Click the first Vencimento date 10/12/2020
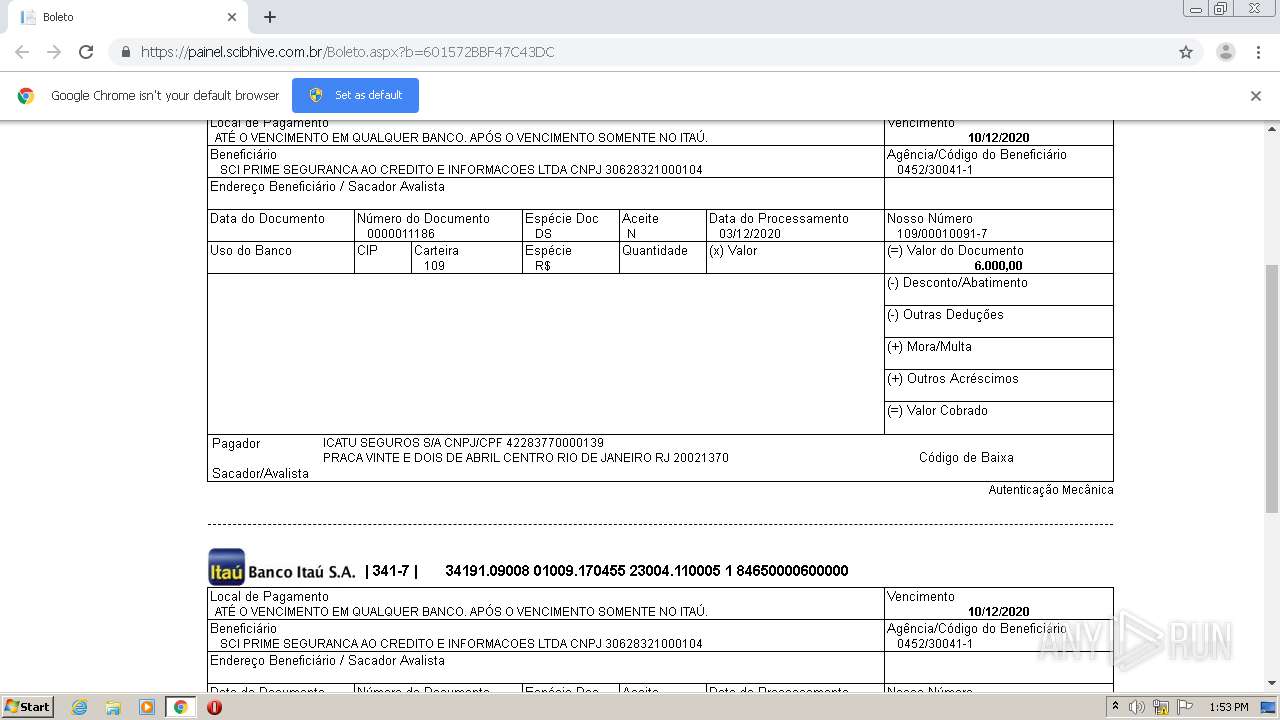Image resolution: width=1280 pixels, height=720 pixels. 998,138
